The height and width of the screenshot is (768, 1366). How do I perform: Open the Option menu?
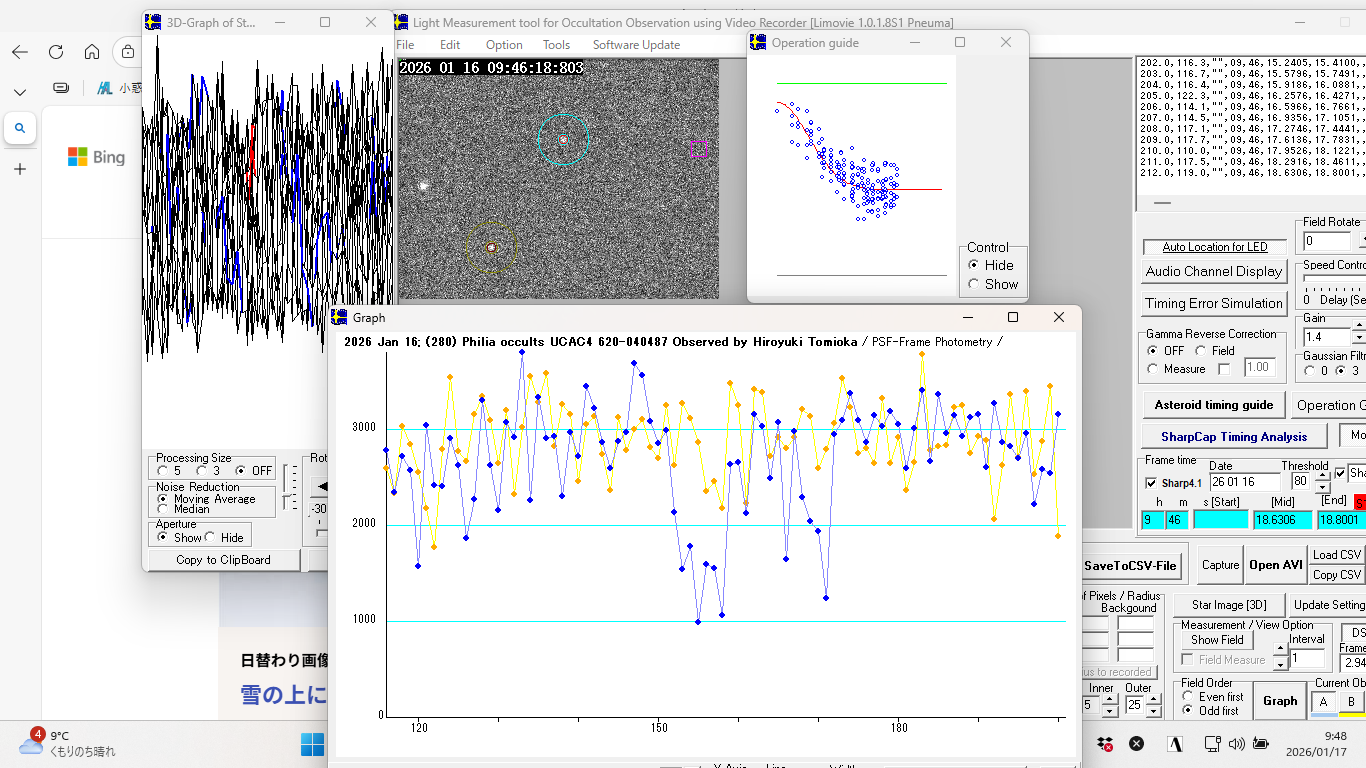coord(504,45)
